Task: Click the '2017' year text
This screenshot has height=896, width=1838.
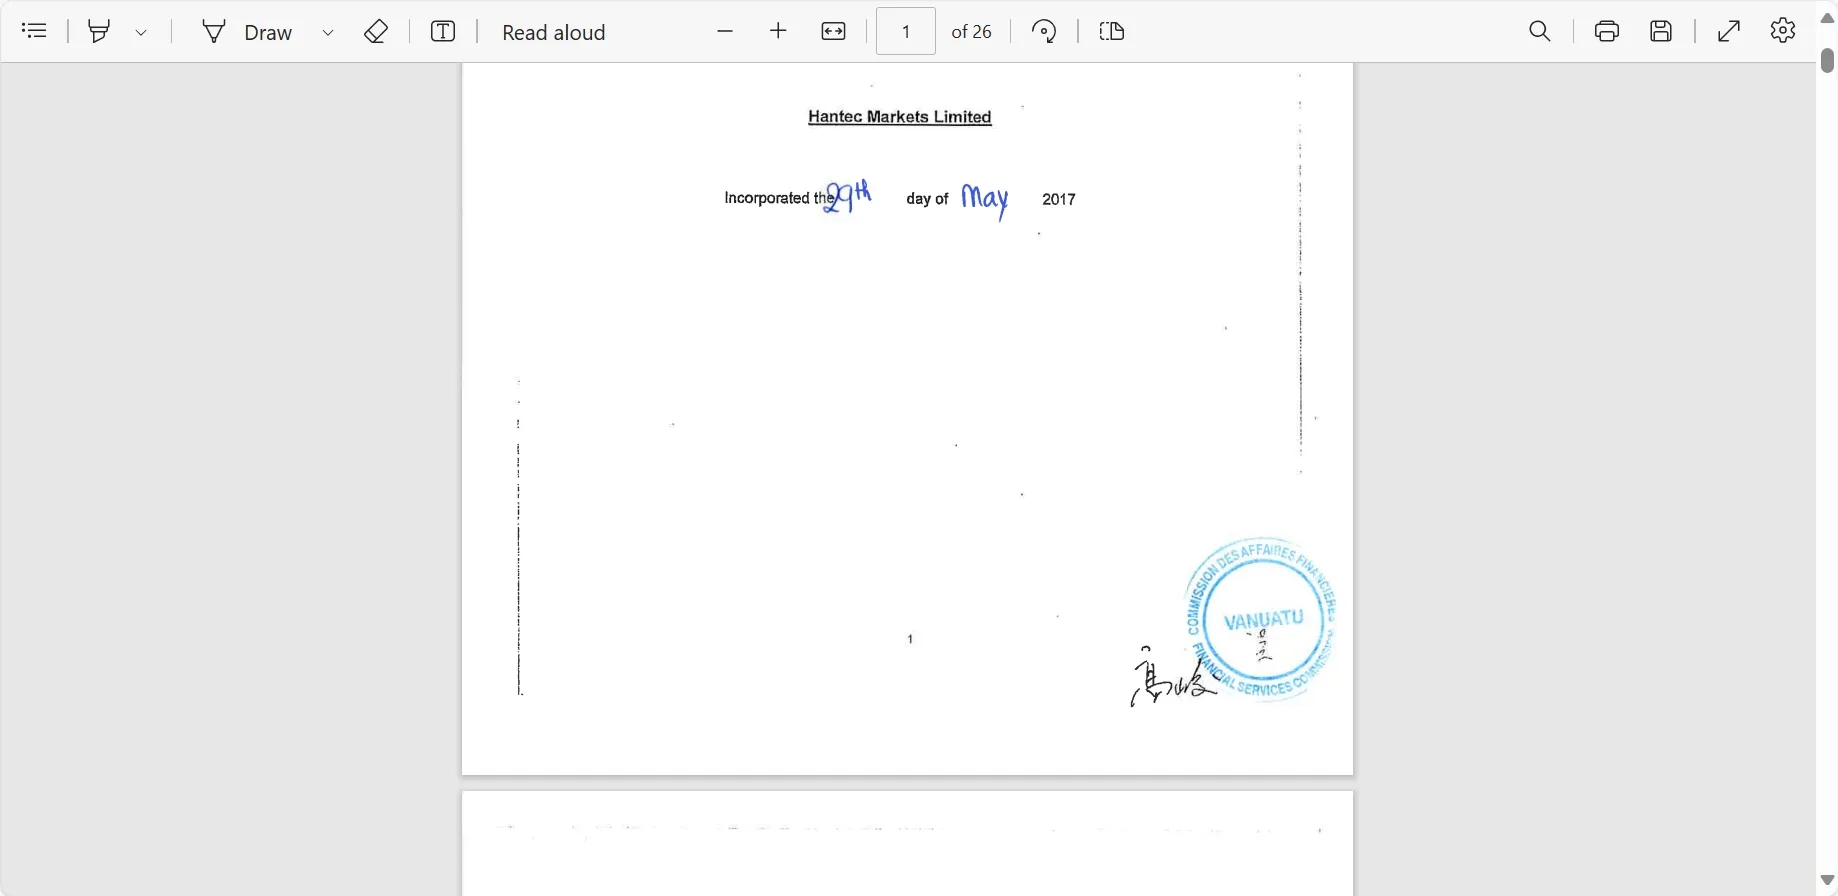Action: (1059, 199)
